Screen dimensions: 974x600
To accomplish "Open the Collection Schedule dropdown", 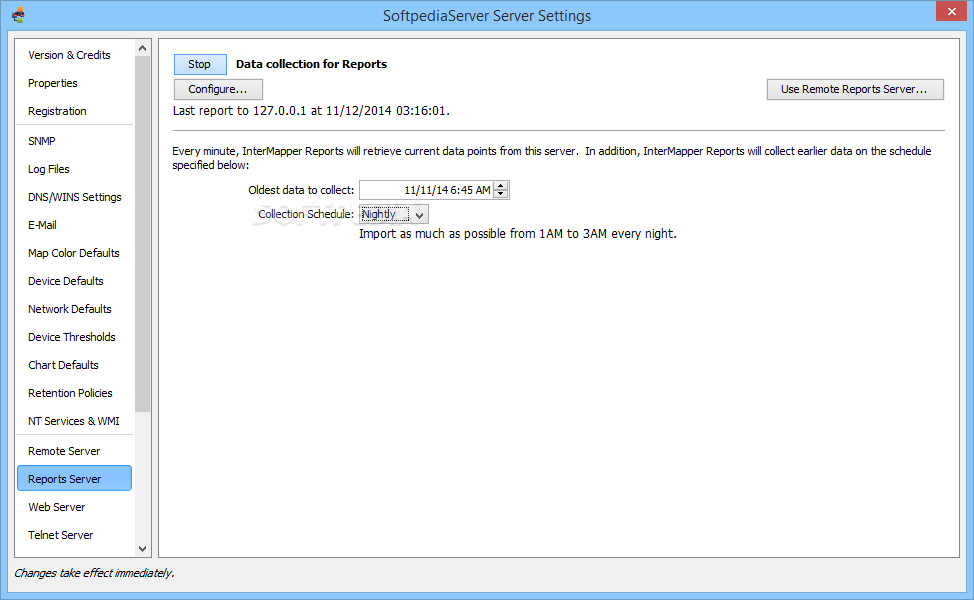I will tap(394, 214).
